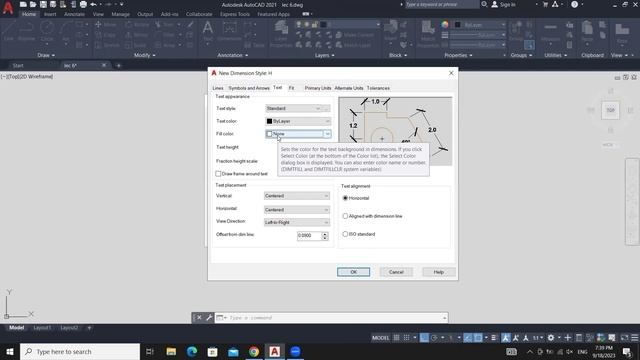Toggle object snap in status bar
Screen dimensions: 640x360
pyautogui.click(x=478, y=338)
